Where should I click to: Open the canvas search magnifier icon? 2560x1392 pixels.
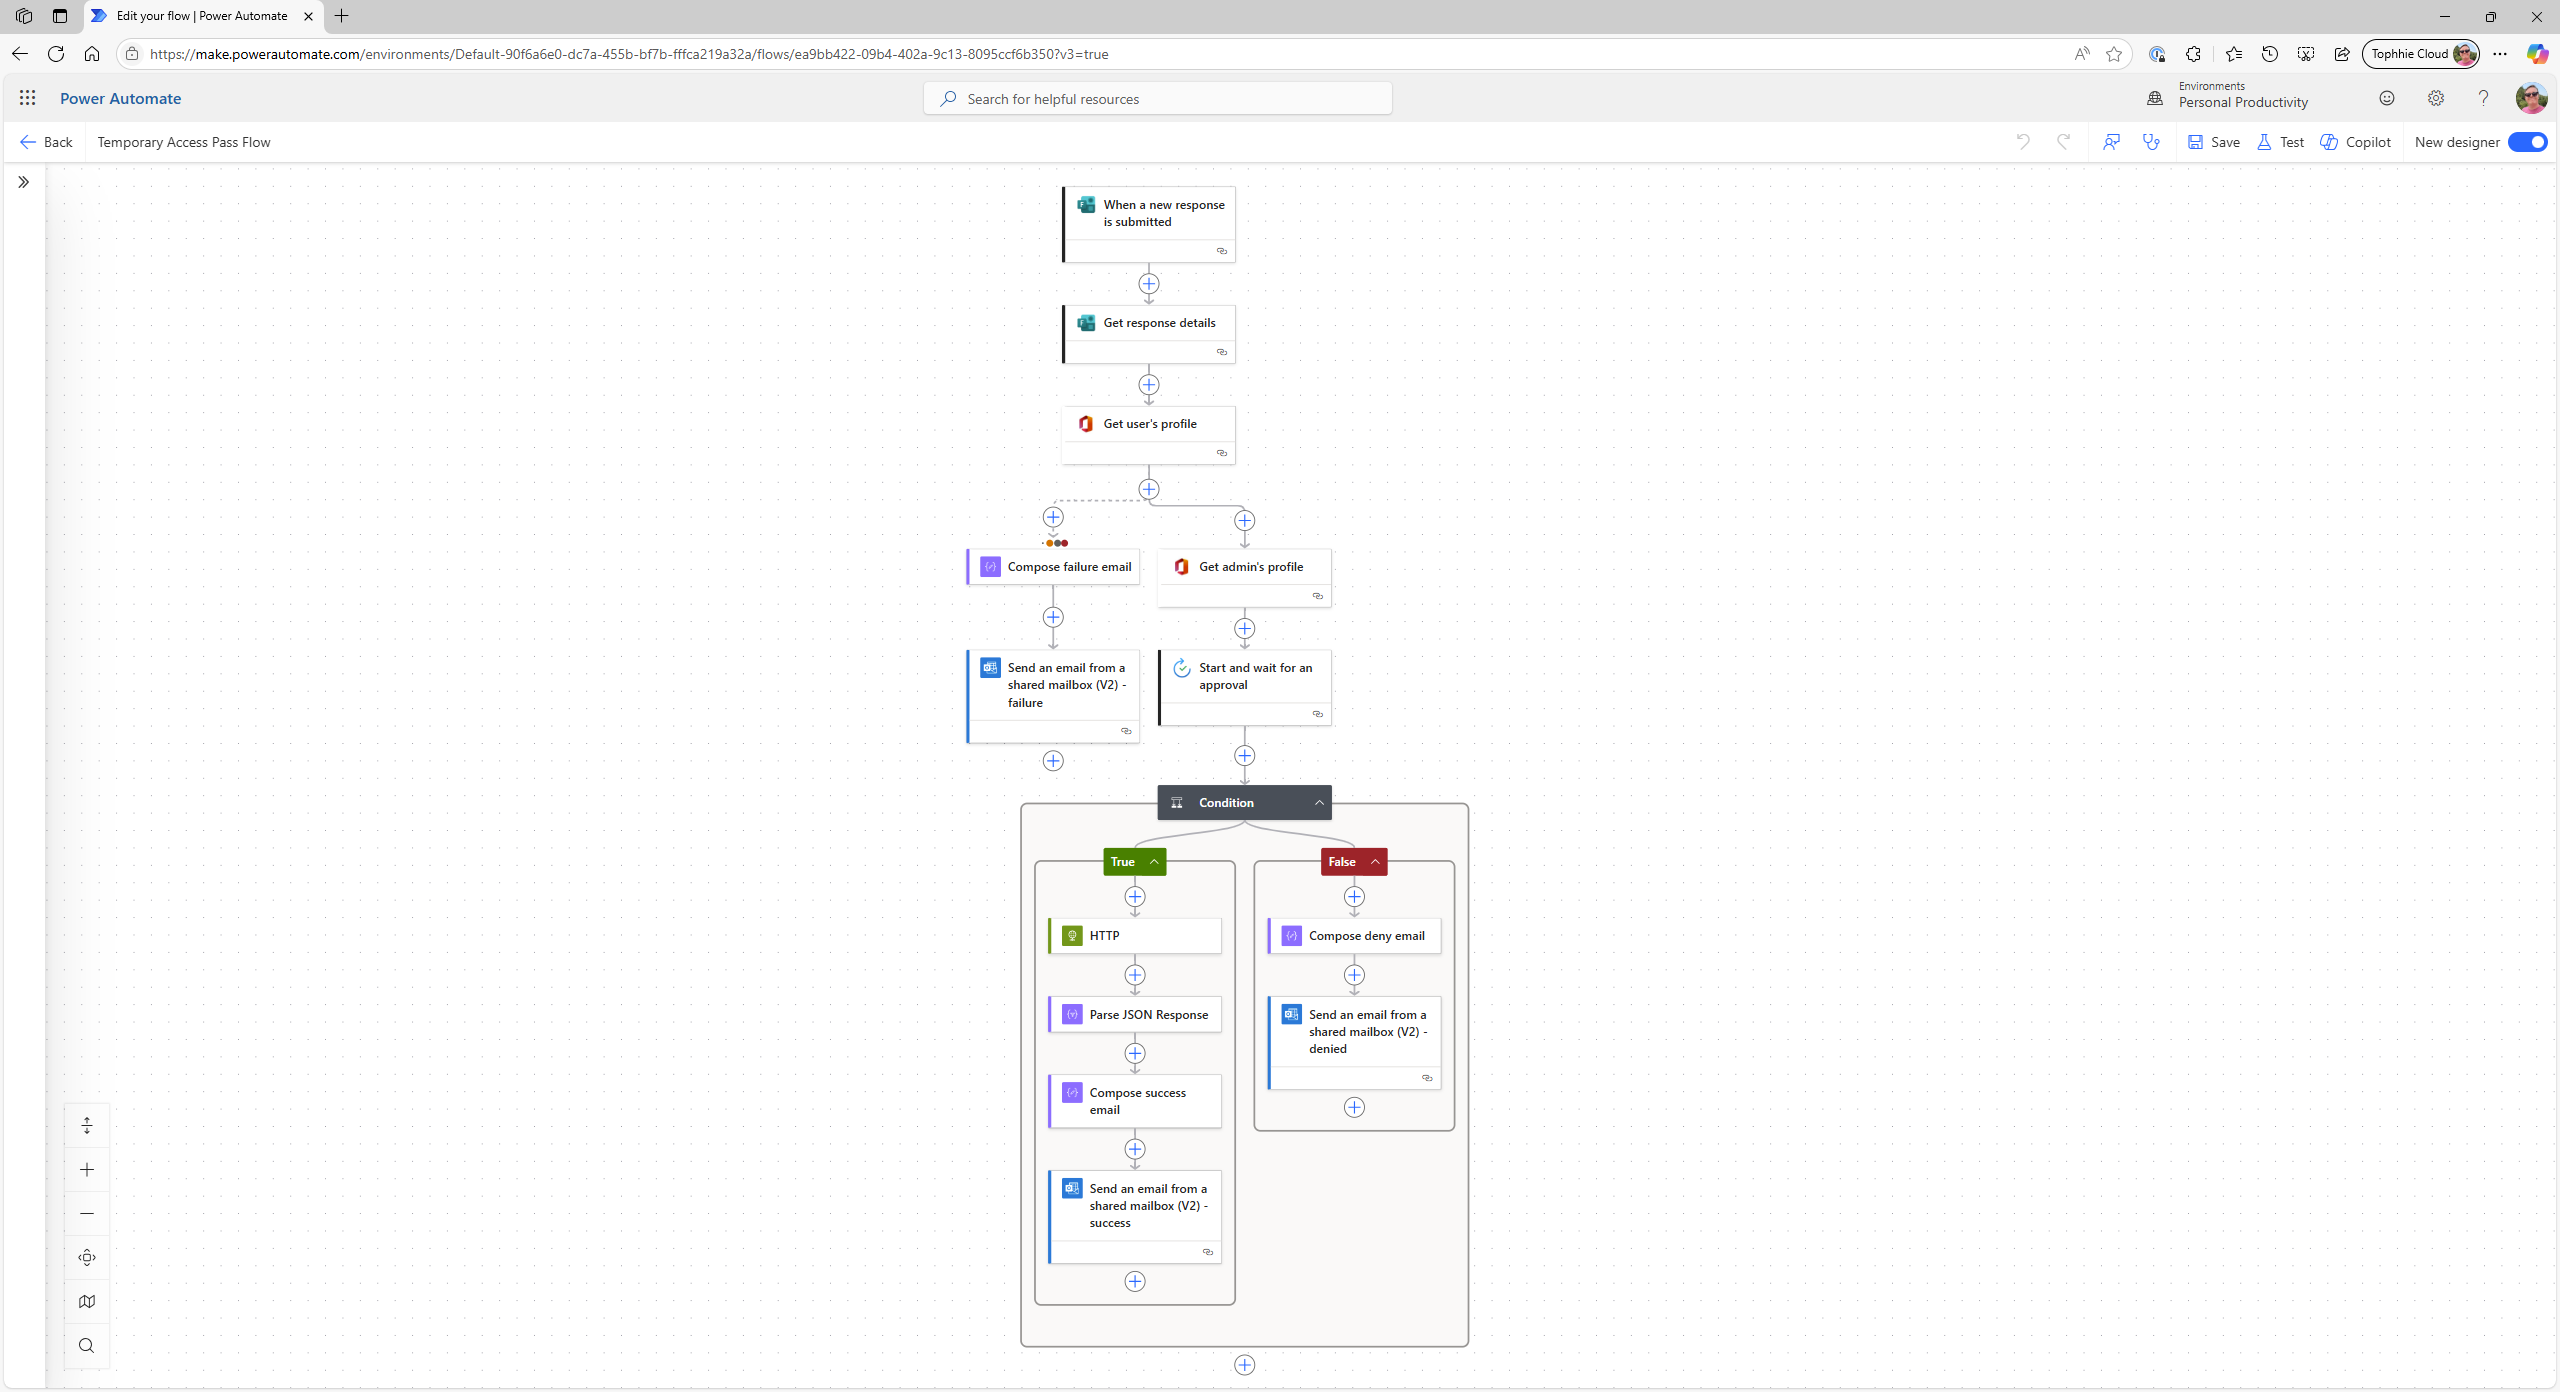[87, 1345]
